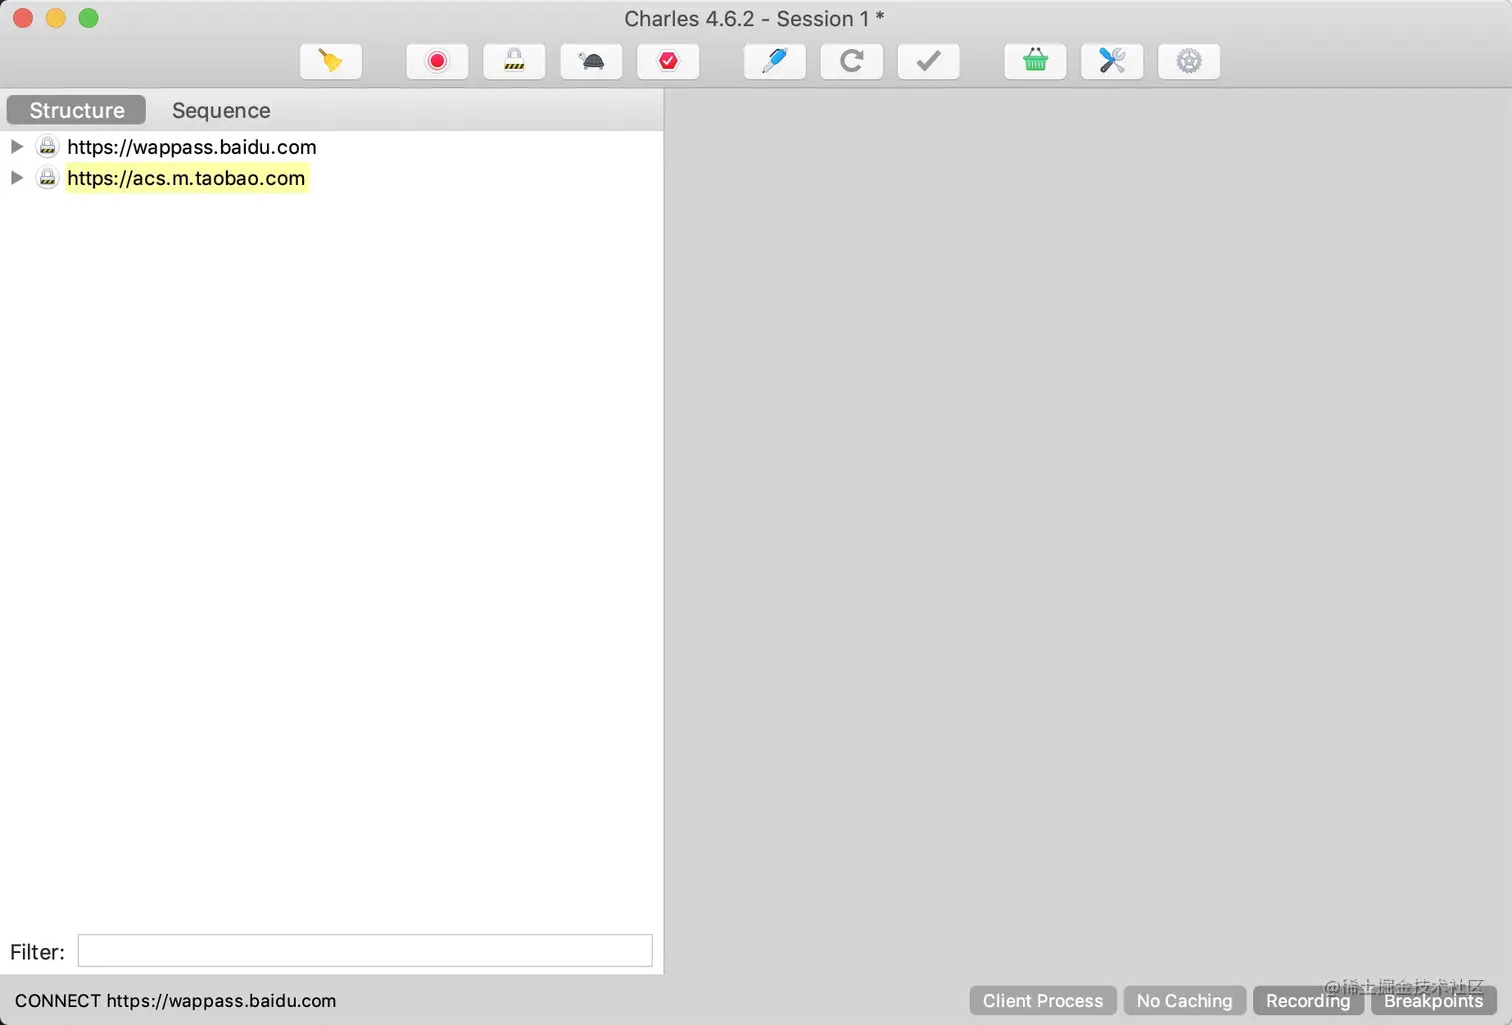
Task: Validate selected request with the checkmark icon
Action: point(929,61)
